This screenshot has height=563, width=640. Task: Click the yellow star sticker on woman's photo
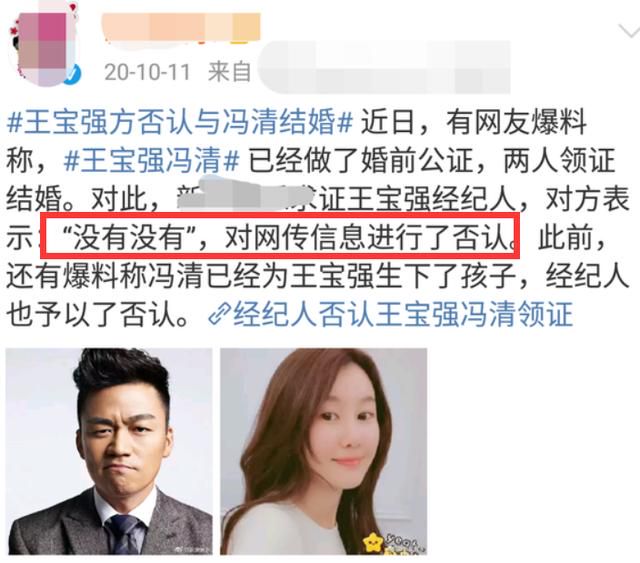click(373, 543)
